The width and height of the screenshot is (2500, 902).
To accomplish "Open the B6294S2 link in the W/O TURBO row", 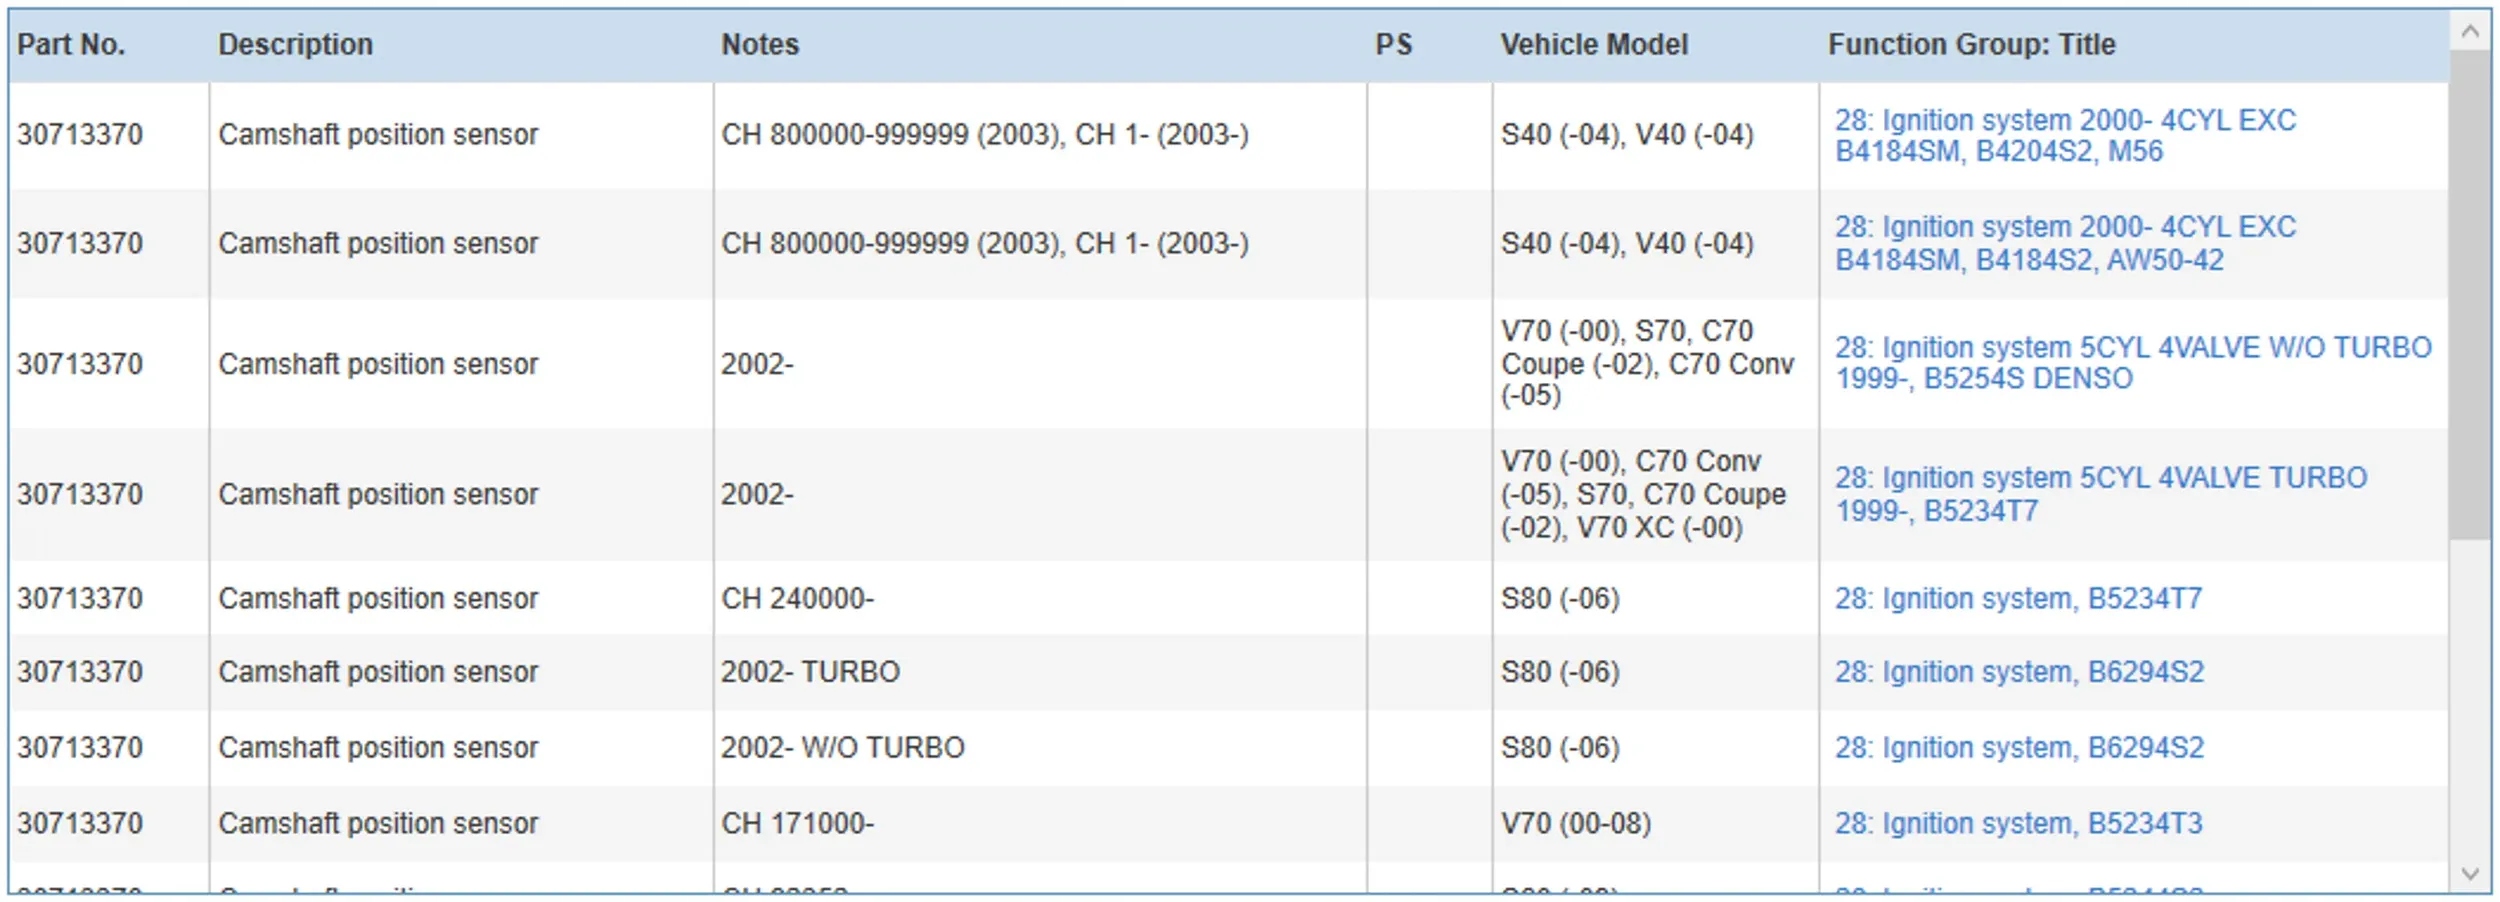I will coord(2018,748).
